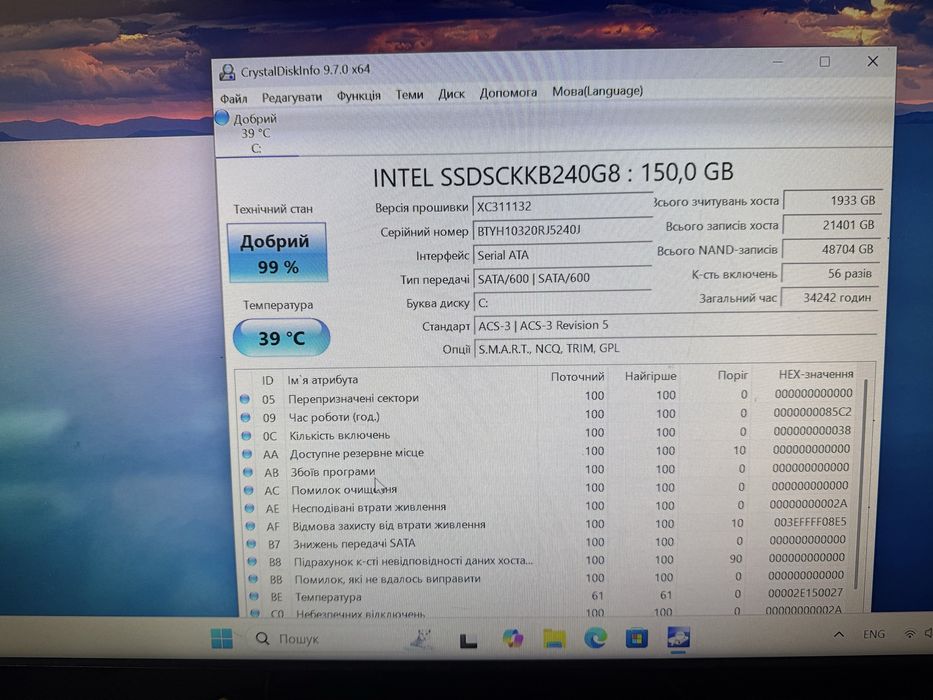Open File Explorer from the taskbar
933x700 pixels.
coord(555,639)
